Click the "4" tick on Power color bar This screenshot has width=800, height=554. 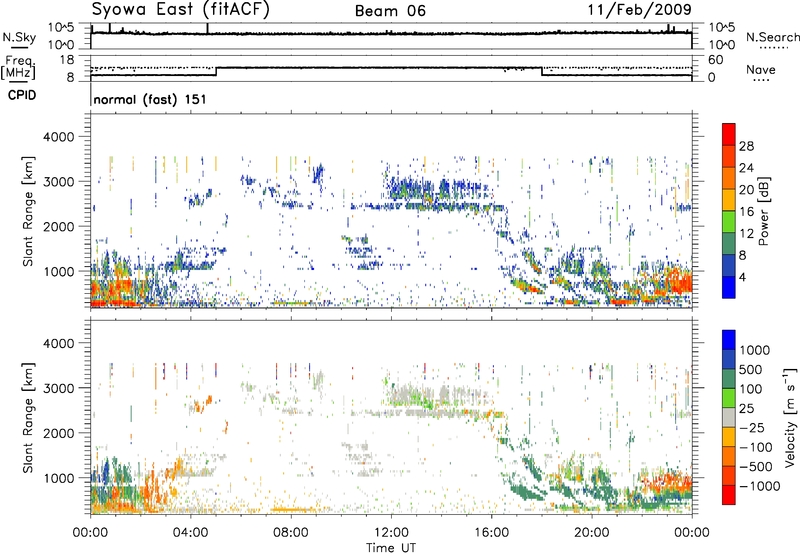point(742,277)
